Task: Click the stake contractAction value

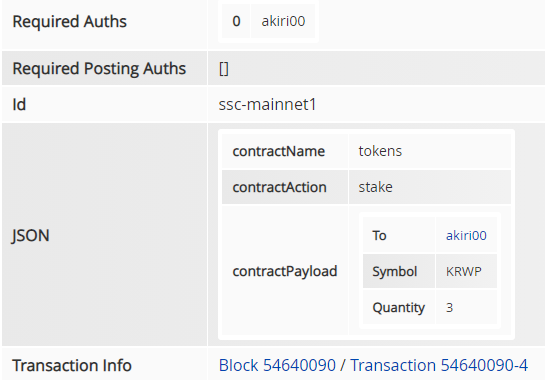Action: pos(375,187)
